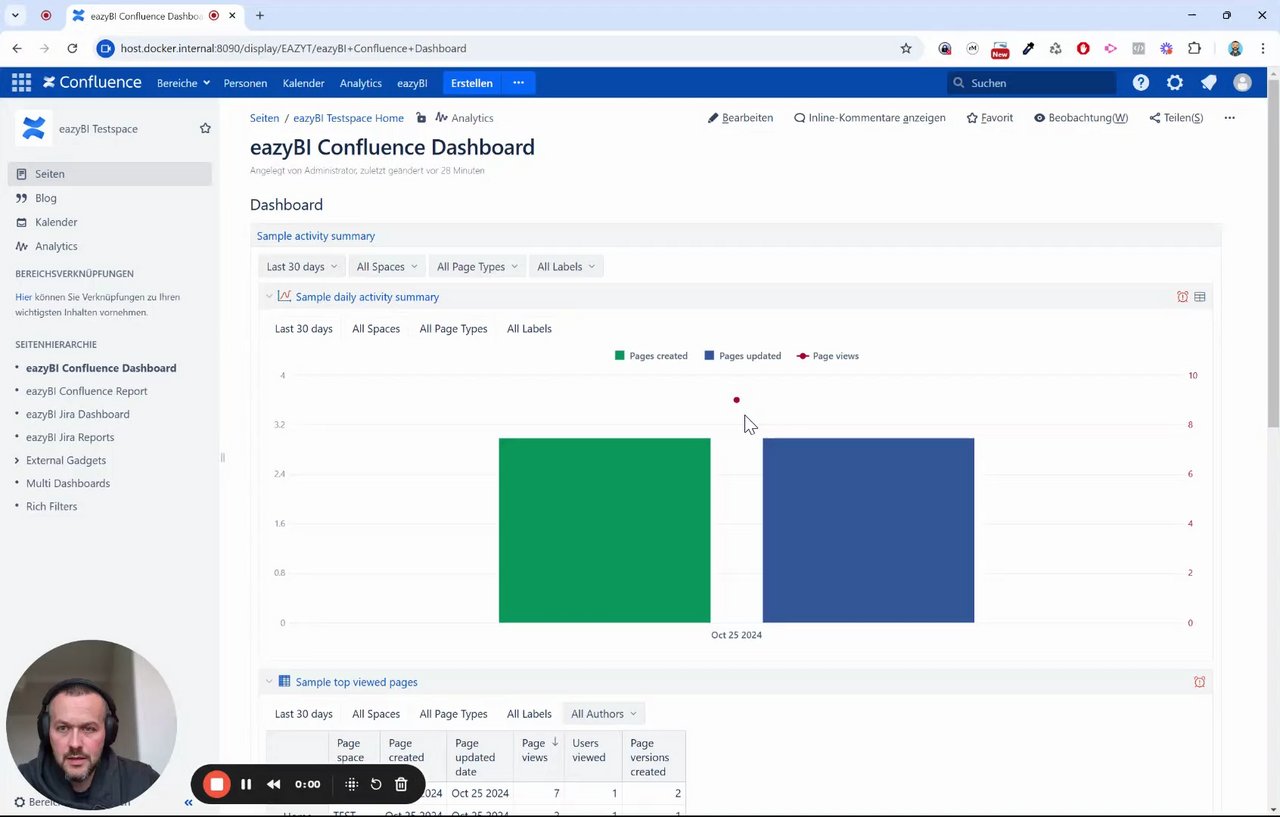Select Seiten in the space sidebar
Viewport: 1280px width, 817px height.
pyautogui.click(x=110, y=174)
